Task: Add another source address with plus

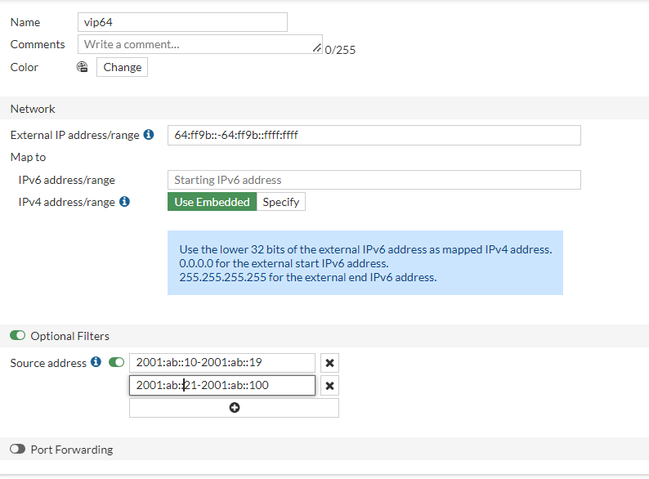Action: (x=234, y=408)
